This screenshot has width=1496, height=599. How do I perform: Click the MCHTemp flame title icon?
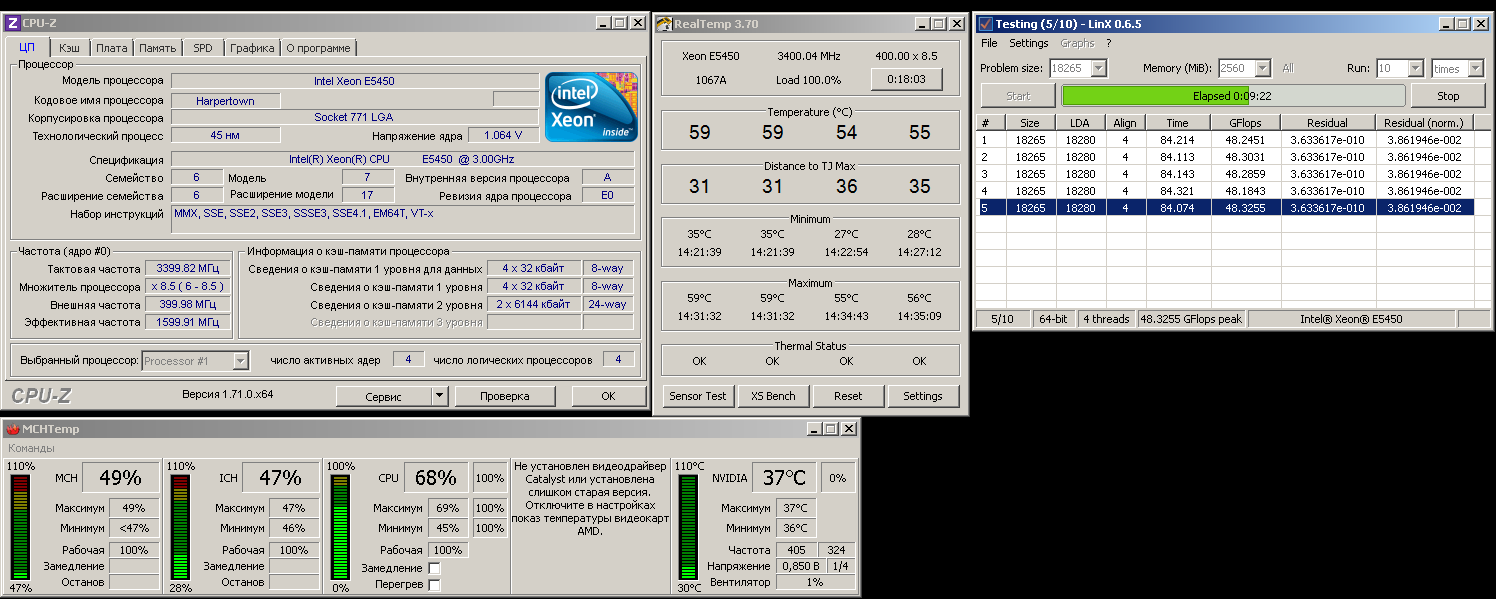[x=12, y=429]
